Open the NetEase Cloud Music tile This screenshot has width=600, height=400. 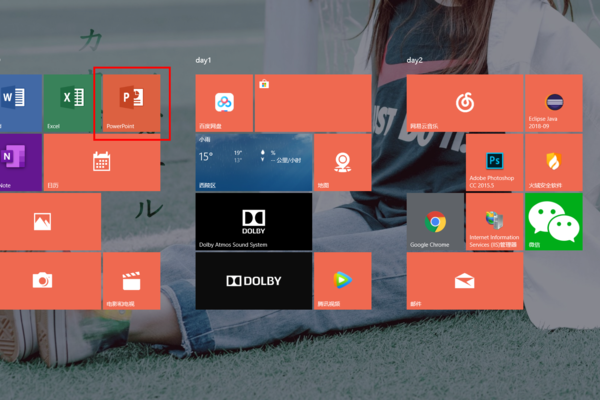click(x=465, y=103)
